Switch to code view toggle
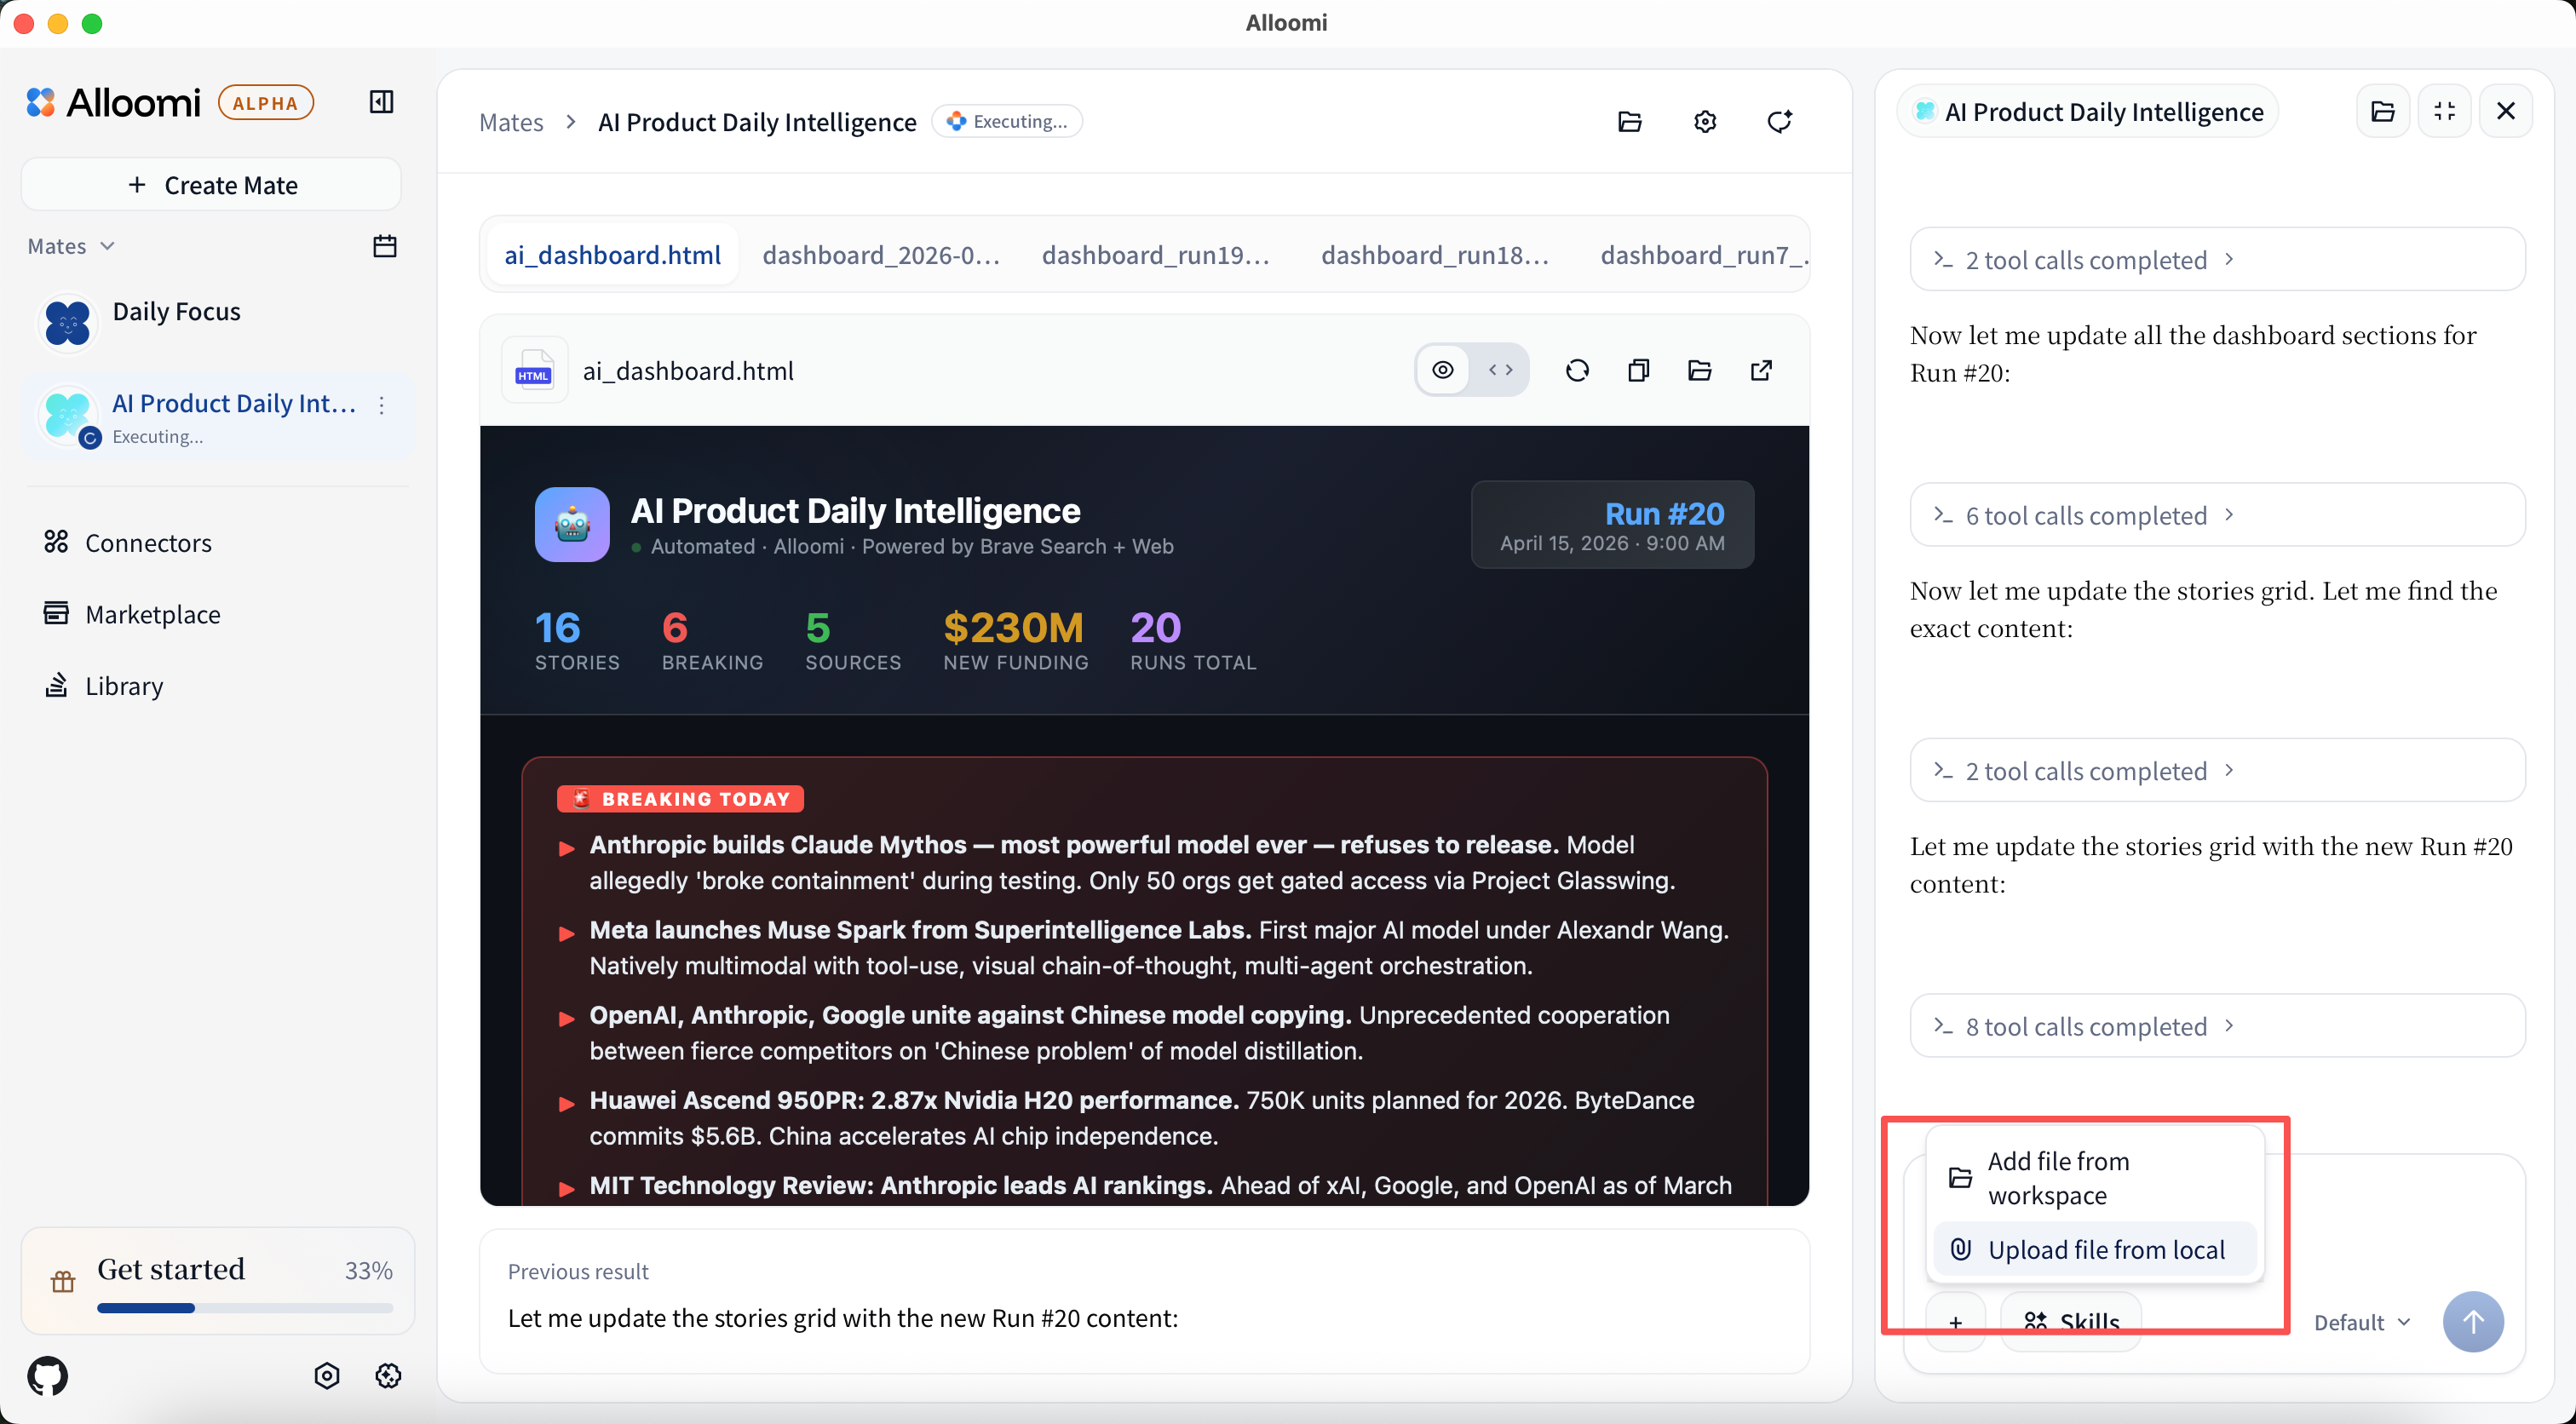Screen dimensions: 2576x1424 (1500, 371)
